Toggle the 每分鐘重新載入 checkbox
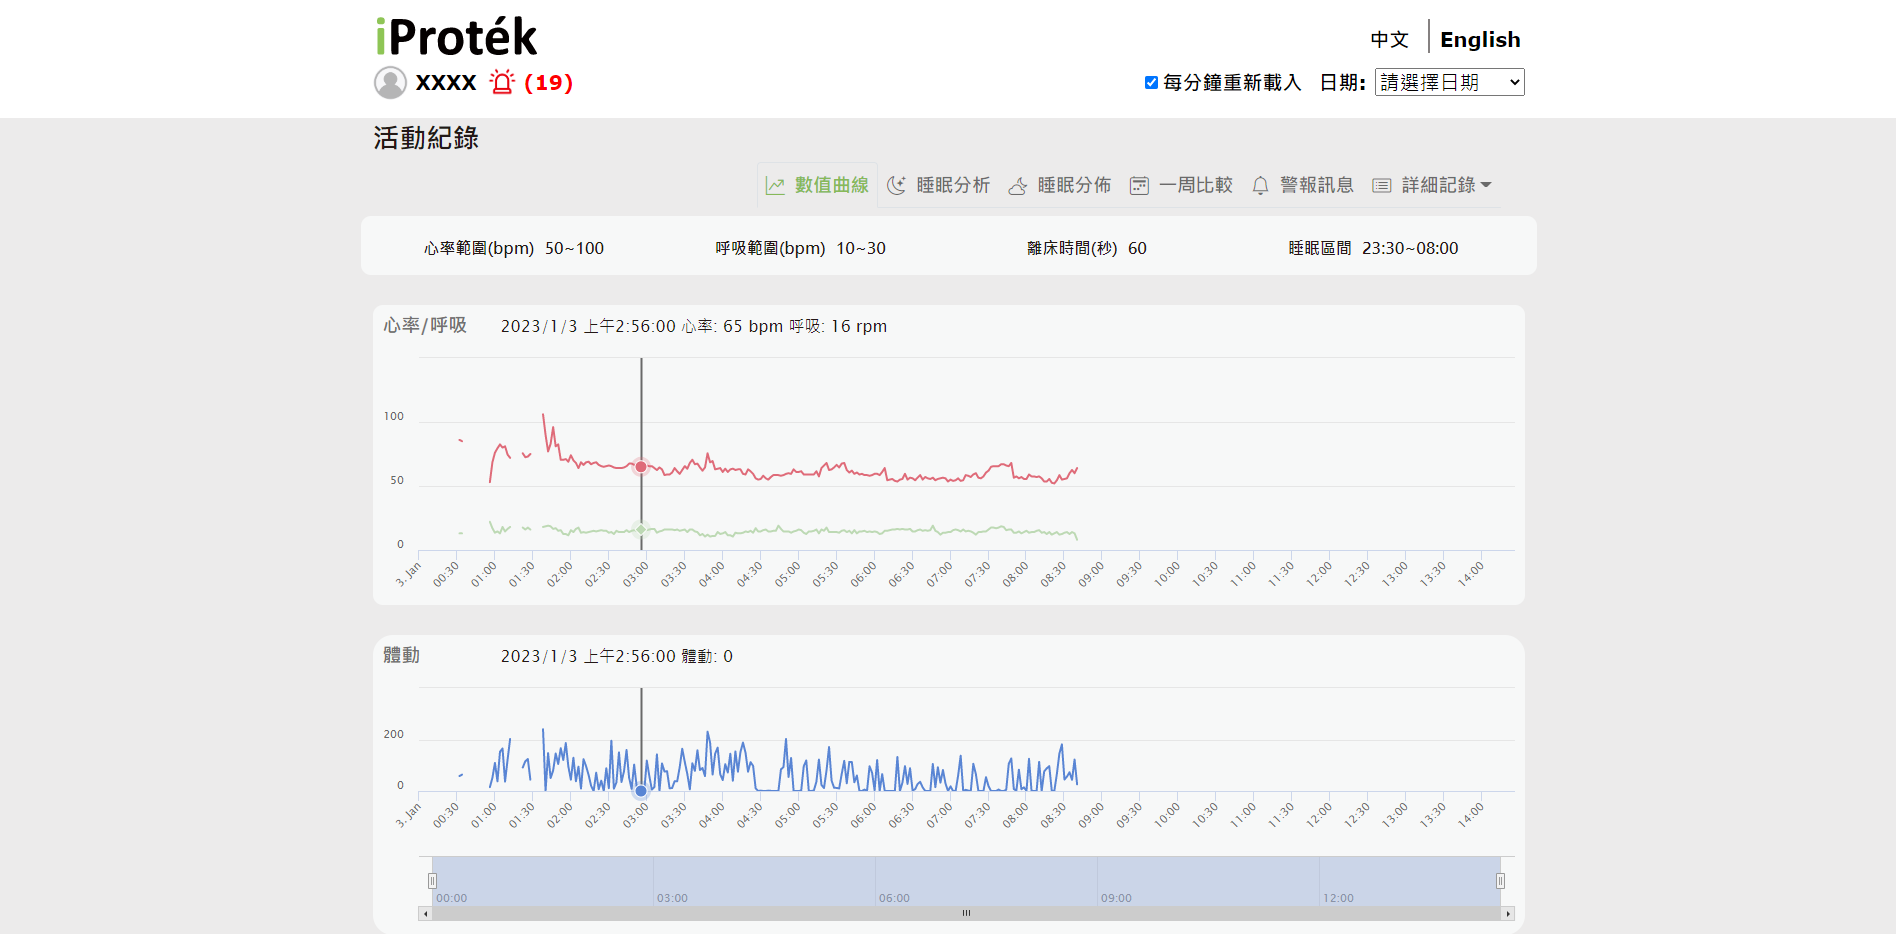The width and height of the screenshot is (1896, 934). [x=1151, y=83]
